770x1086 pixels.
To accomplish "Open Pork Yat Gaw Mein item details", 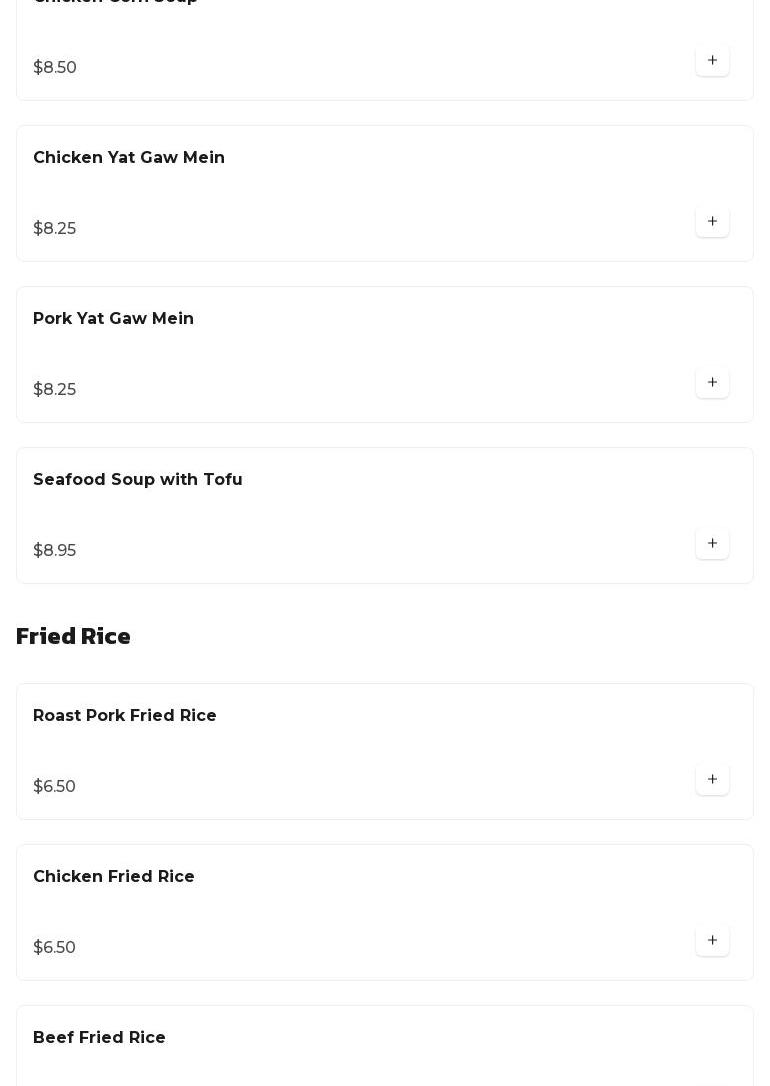I will coord(113,319).
